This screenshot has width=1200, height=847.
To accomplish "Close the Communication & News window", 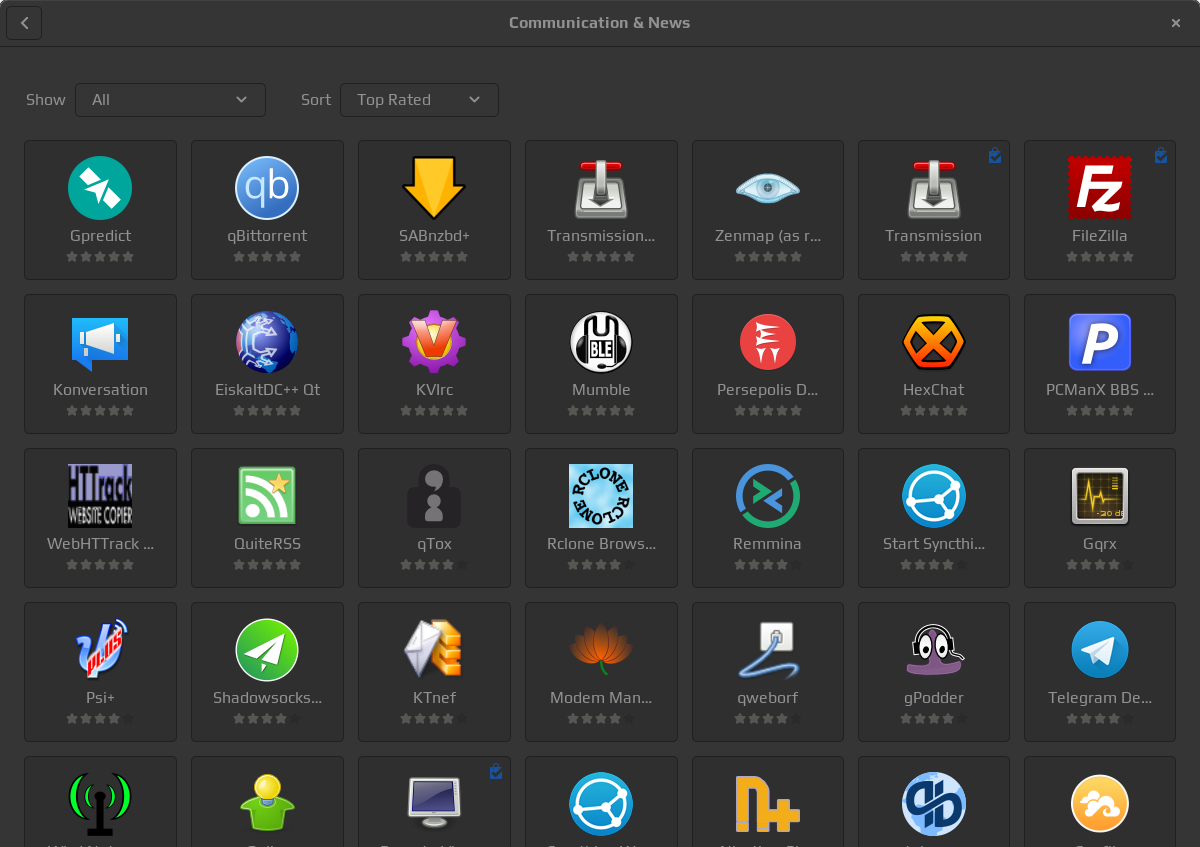I will point(1176,23).
